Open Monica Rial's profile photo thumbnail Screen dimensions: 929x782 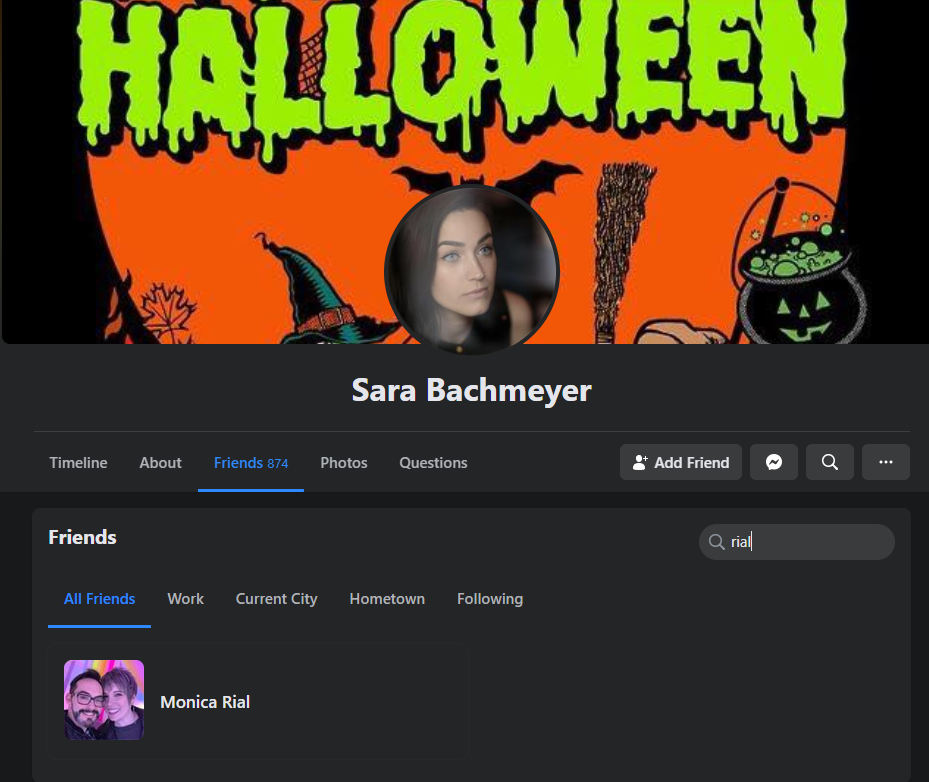[104, 700]
